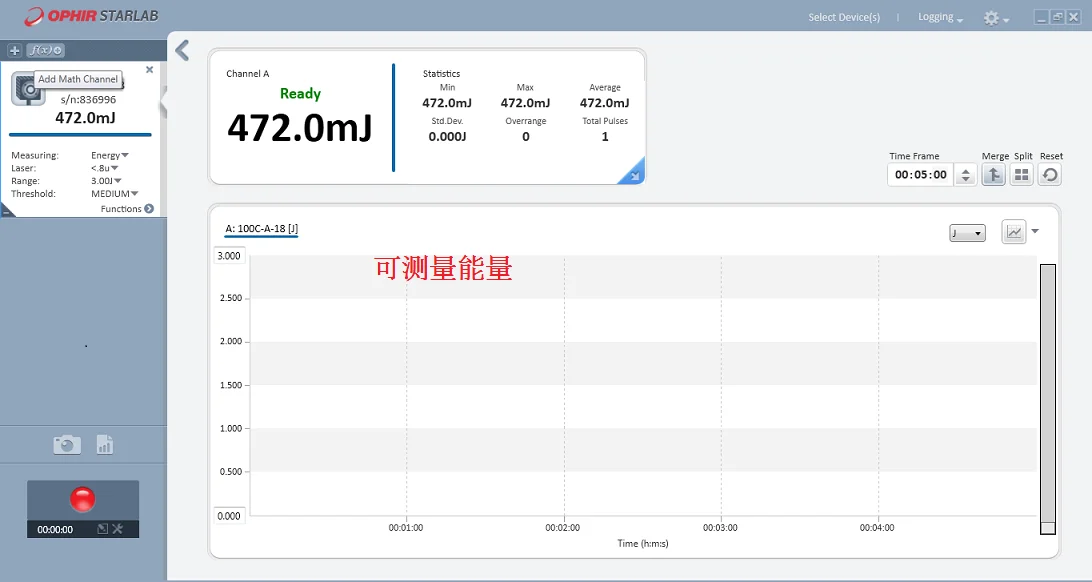Open the gear settings menu

pyautogui.click(x=996, y=18)
